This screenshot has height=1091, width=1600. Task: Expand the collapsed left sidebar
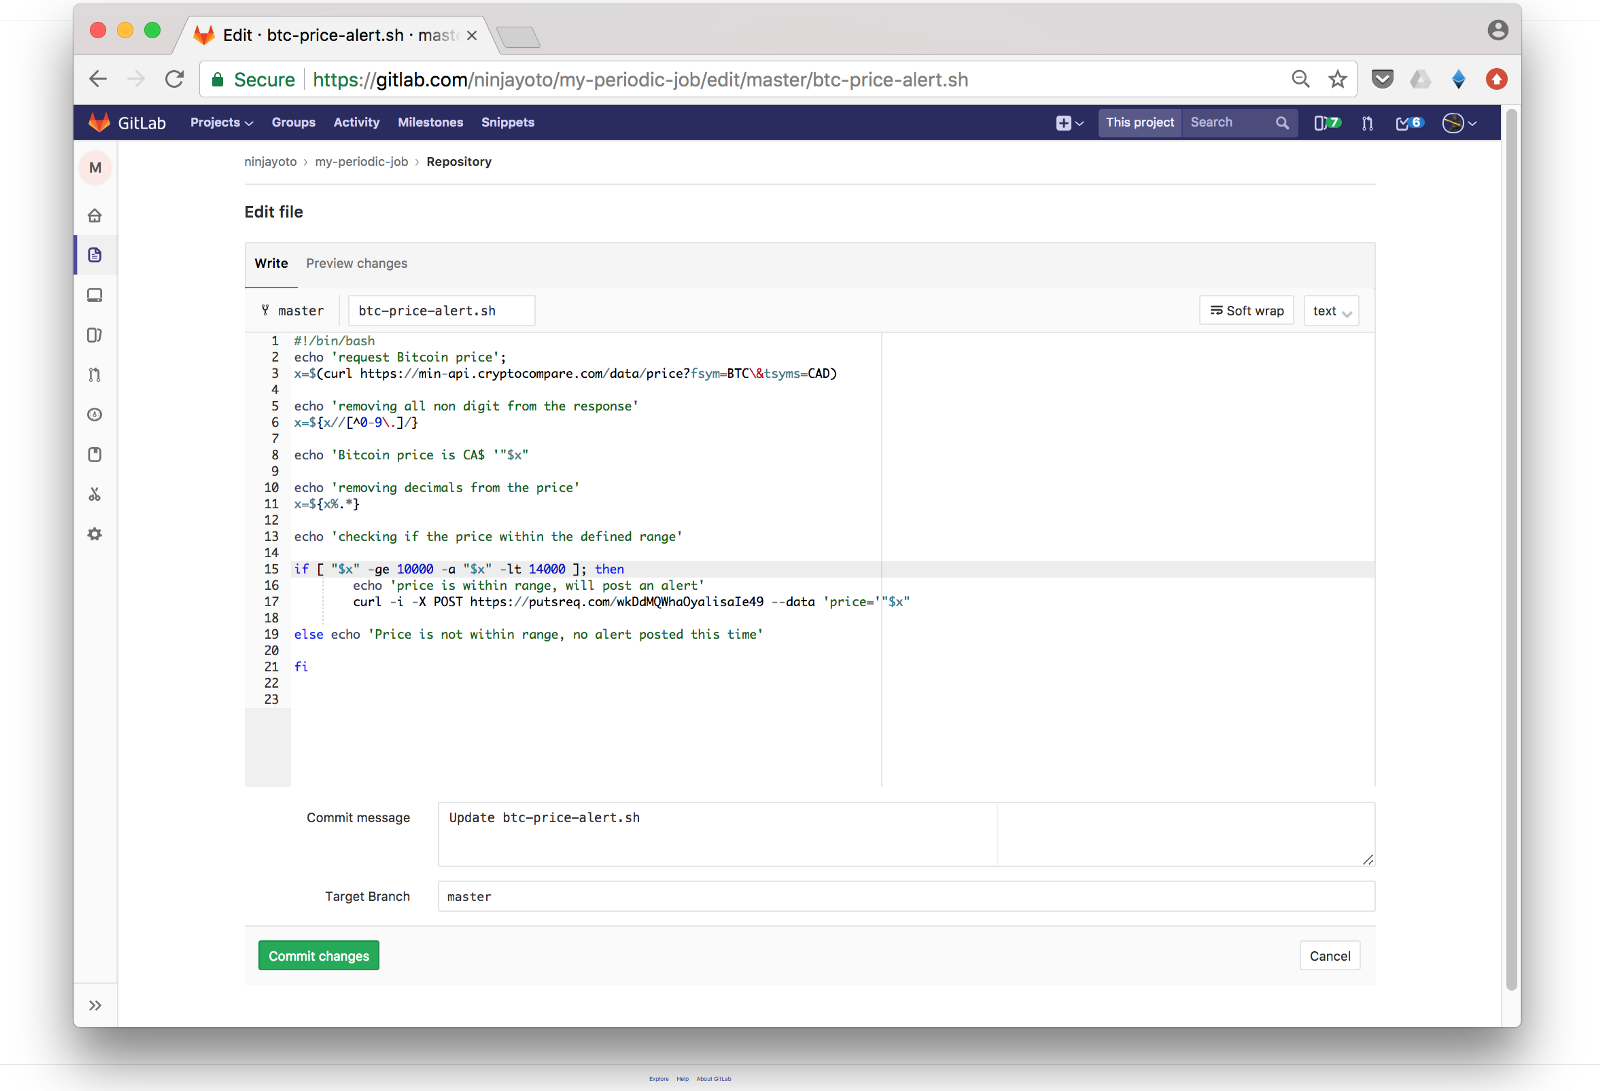(95, 1006)
